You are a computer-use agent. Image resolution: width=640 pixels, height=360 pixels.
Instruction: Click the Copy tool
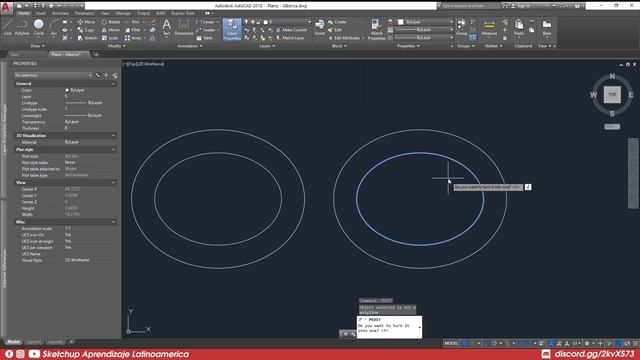(x=86, y=30)
